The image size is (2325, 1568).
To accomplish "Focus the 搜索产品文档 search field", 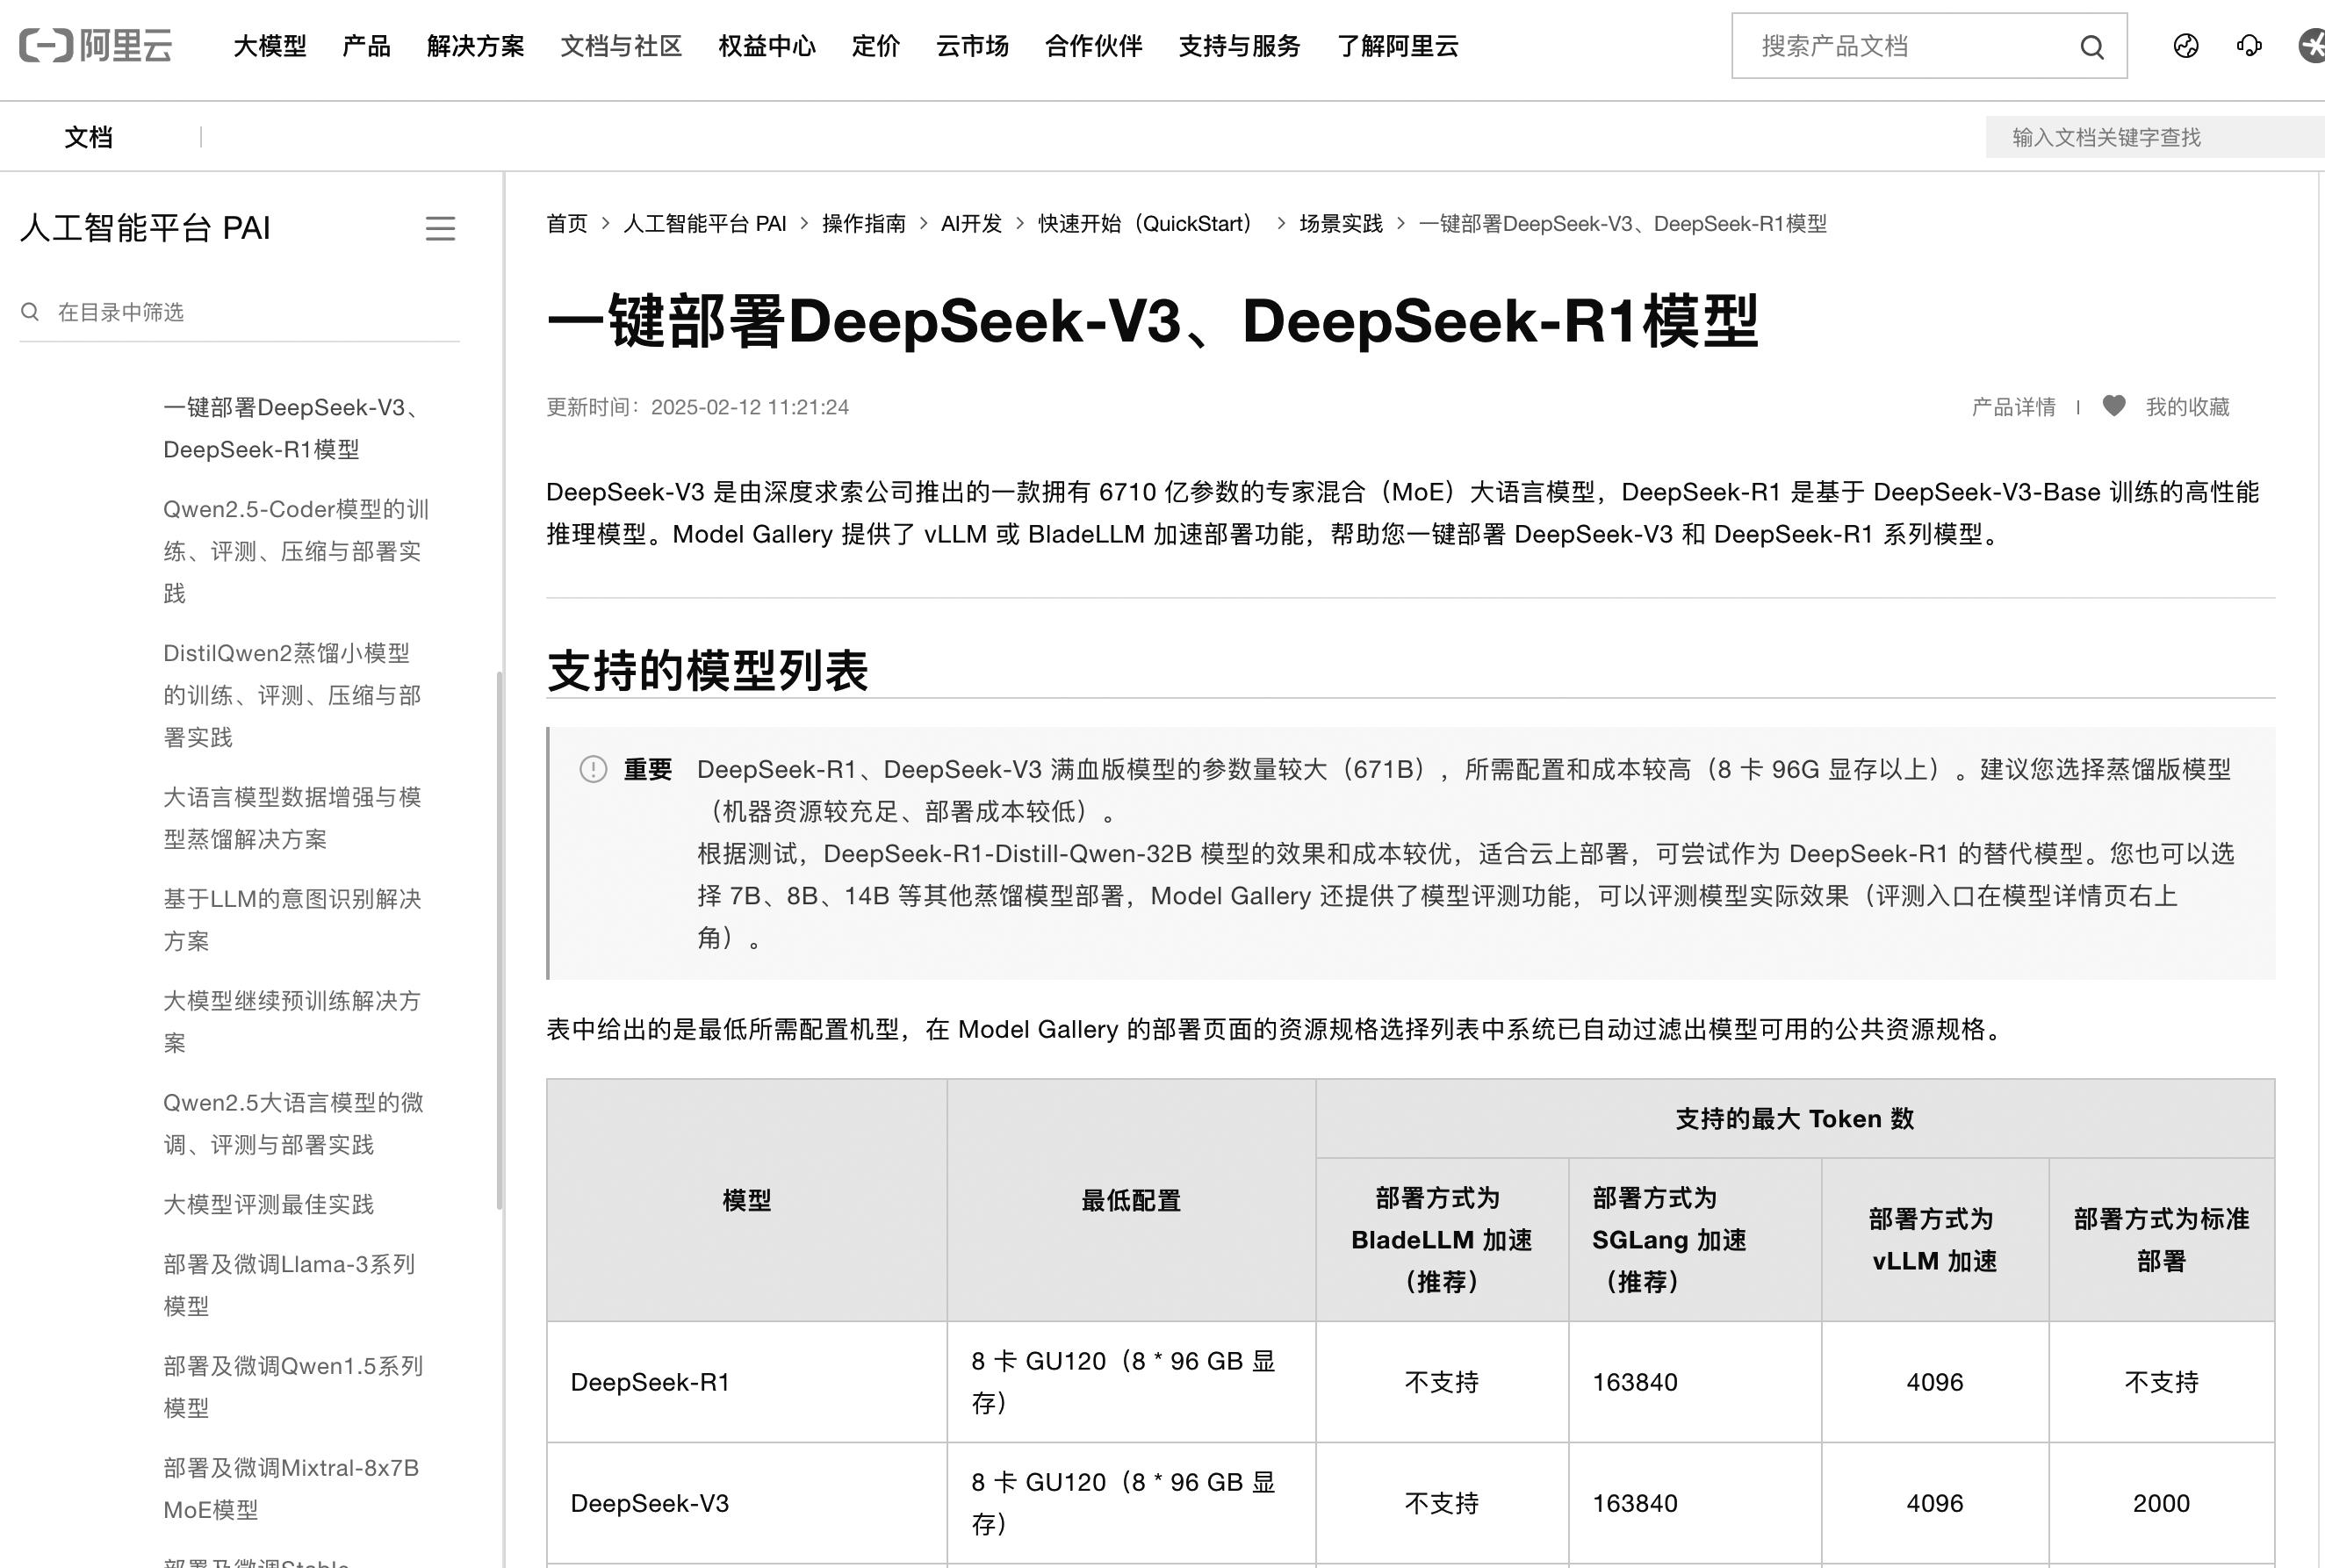I will [1929, 46].
